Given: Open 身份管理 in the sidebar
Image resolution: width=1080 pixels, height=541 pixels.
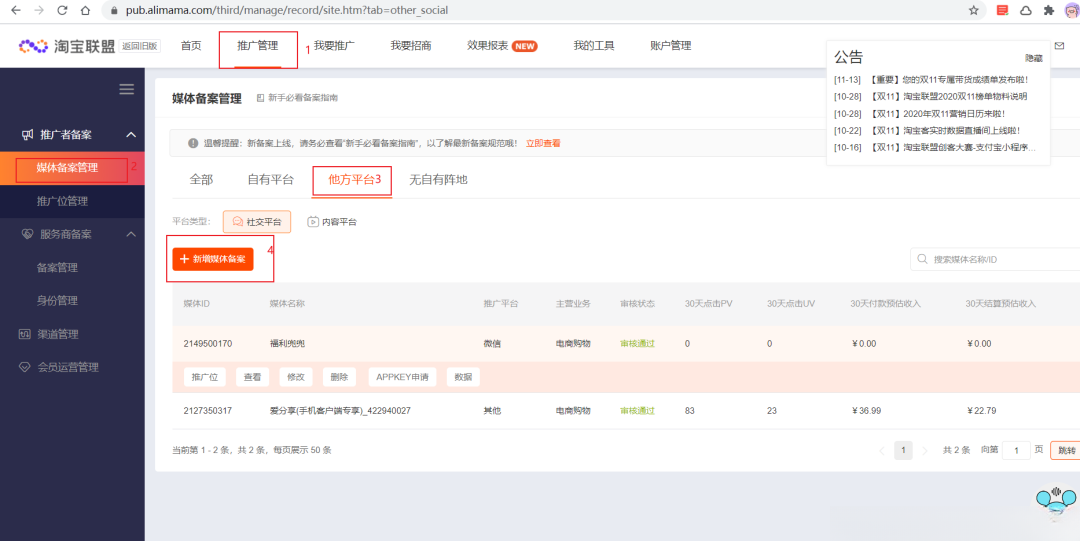Looking at the screenshot, I should 57,300.
